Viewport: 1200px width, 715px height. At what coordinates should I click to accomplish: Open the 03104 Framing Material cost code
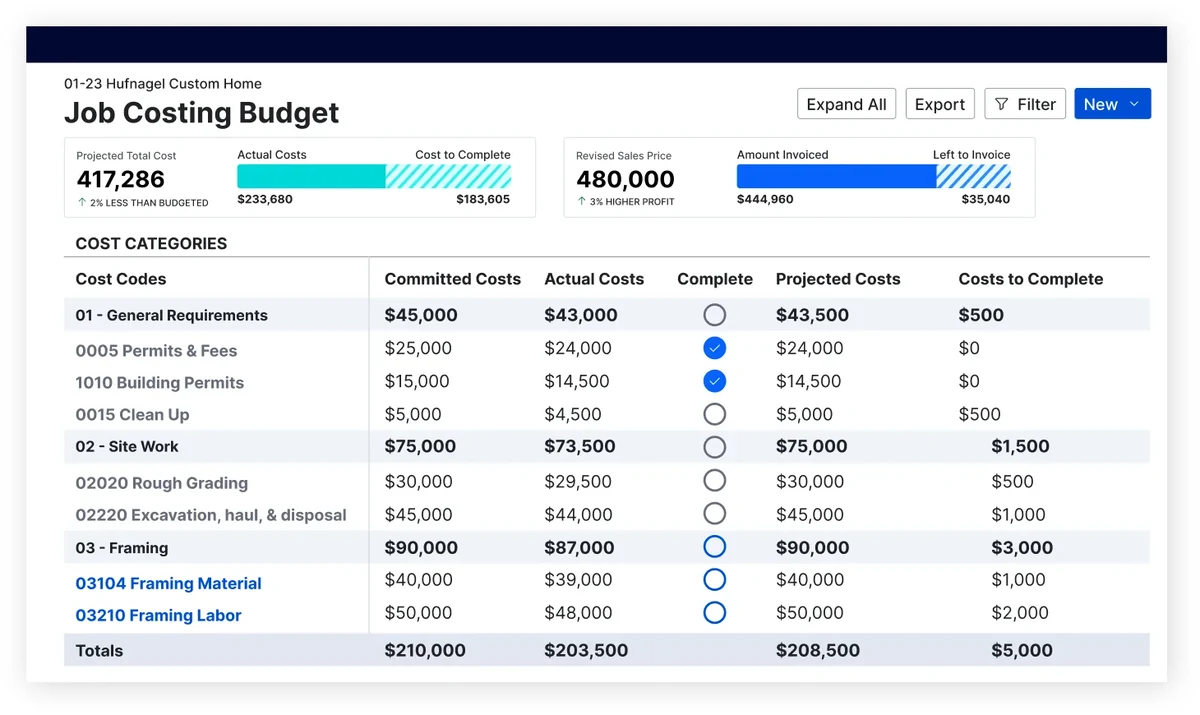168,582
